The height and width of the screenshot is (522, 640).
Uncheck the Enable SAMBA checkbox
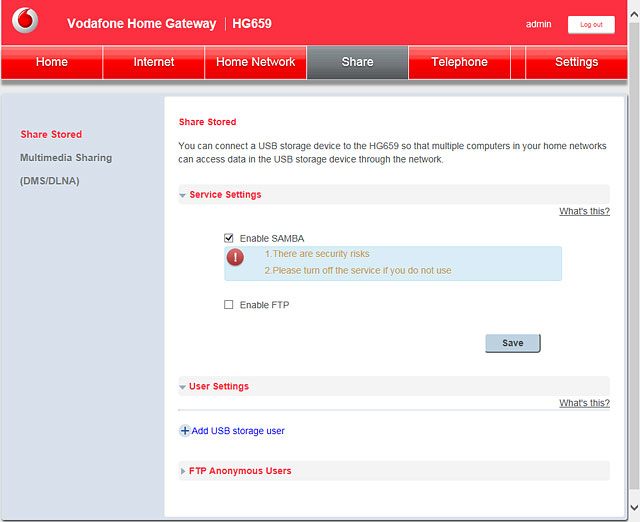[229, 238]
